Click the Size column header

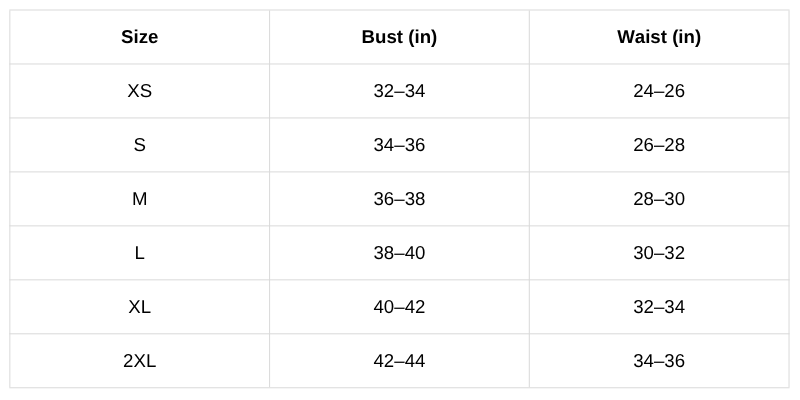coord(140,38)
